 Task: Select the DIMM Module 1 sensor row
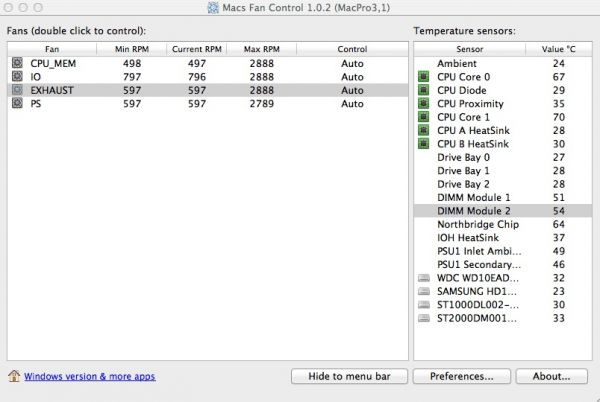pyautogui.click(x=474, y=197)
